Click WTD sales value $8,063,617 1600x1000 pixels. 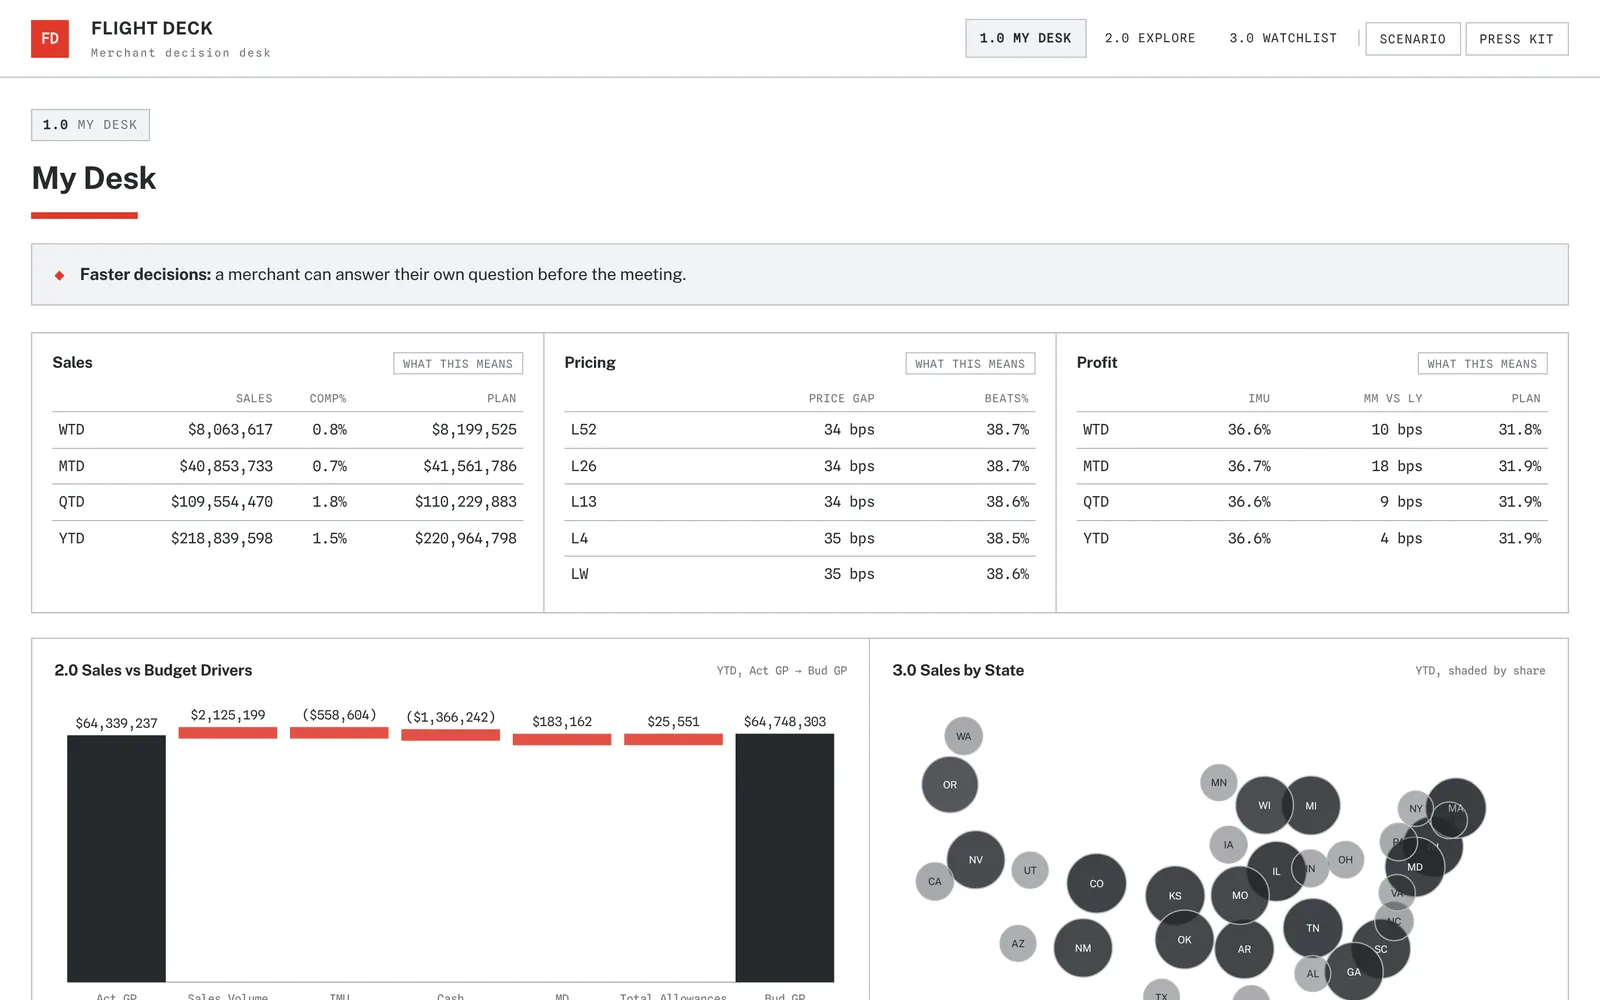230,430
